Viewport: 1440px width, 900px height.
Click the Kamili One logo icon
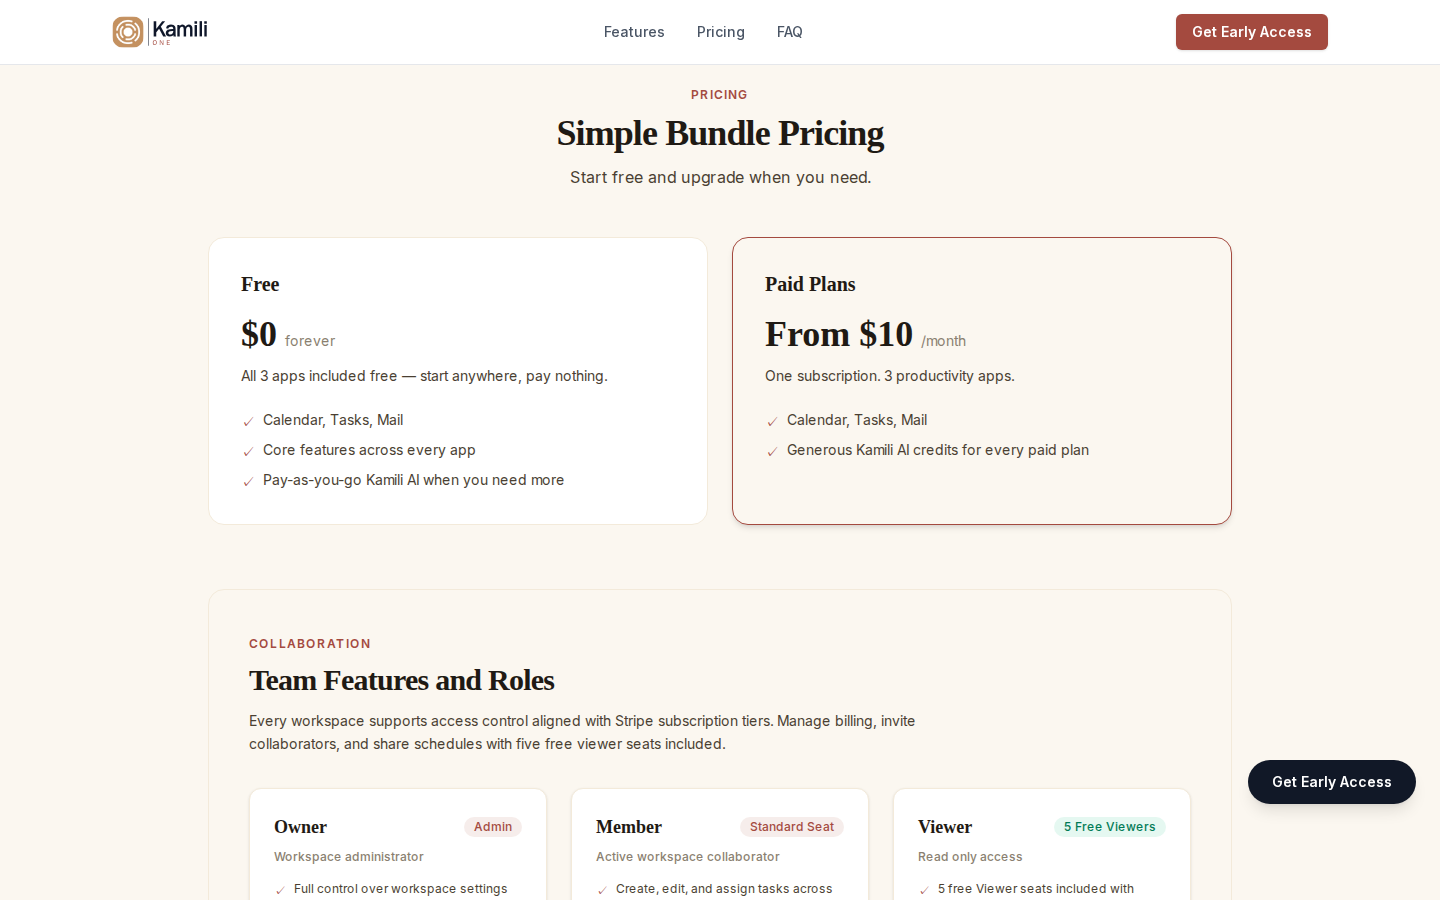(x=128, y=32)
